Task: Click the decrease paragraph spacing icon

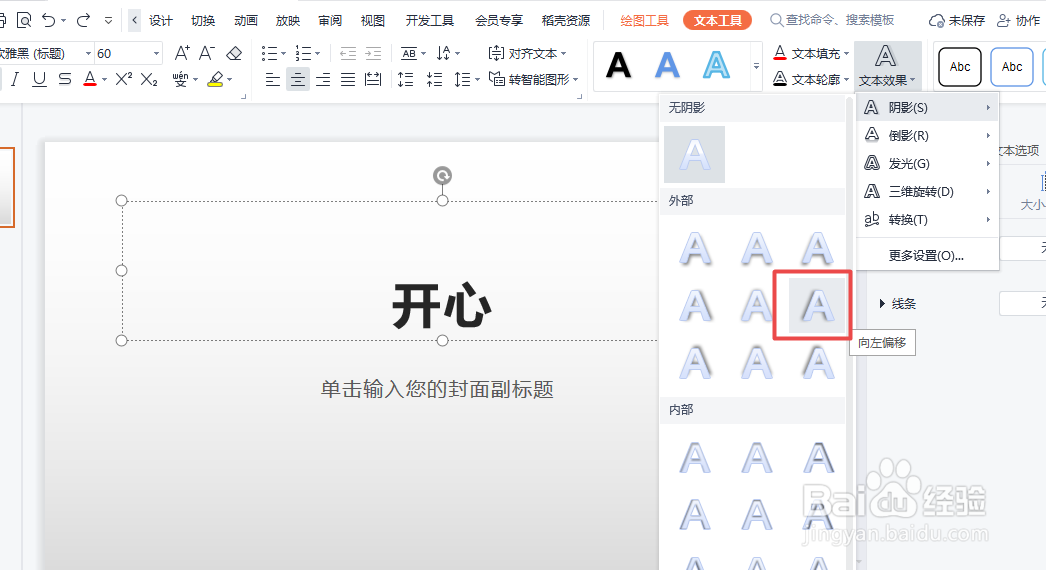Action: [x=434, y=80]
